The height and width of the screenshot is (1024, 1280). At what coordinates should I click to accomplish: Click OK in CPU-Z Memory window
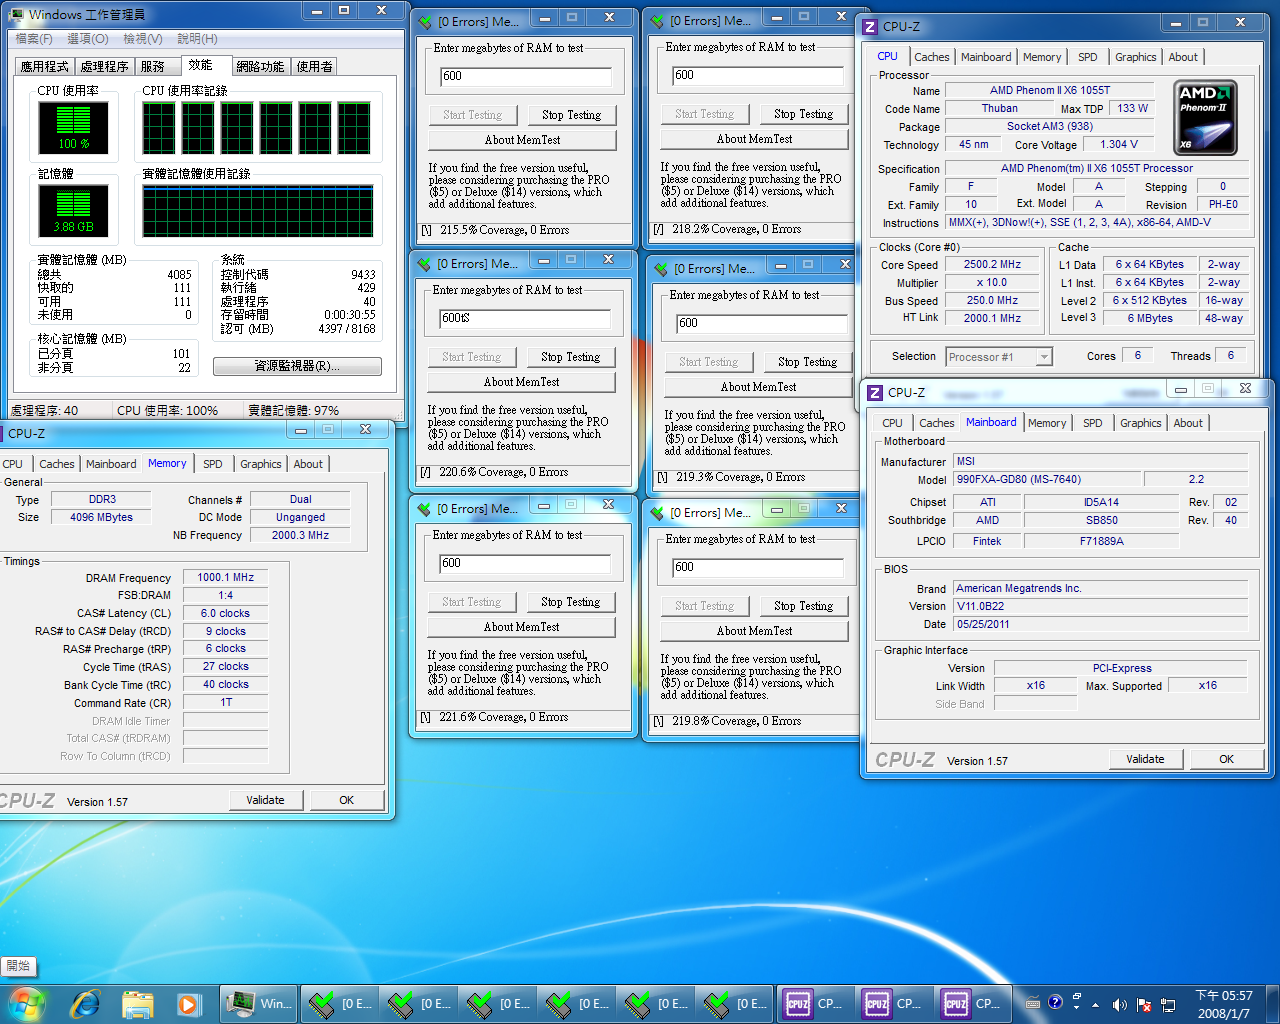coord(346,800)
